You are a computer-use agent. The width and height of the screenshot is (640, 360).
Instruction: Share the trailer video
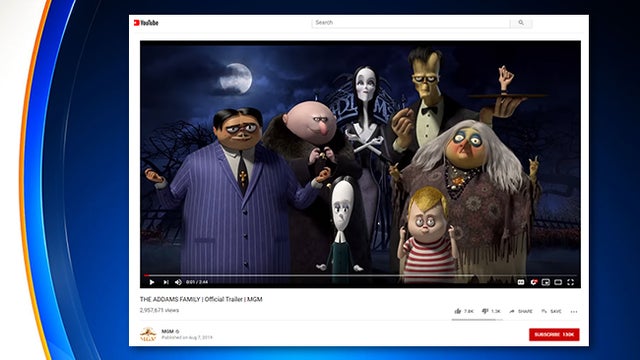click(521, 311)
